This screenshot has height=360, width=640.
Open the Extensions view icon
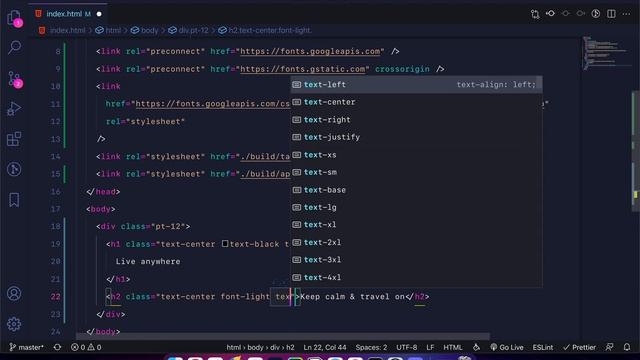coord(14,139)
